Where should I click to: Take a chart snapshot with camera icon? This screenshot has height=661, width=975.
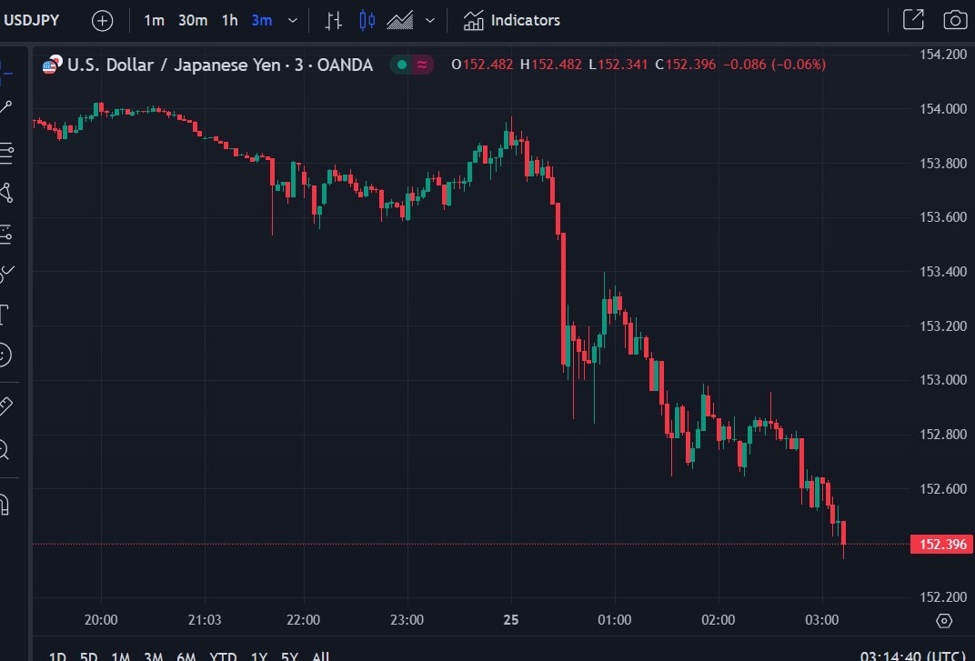coord(955,20)
